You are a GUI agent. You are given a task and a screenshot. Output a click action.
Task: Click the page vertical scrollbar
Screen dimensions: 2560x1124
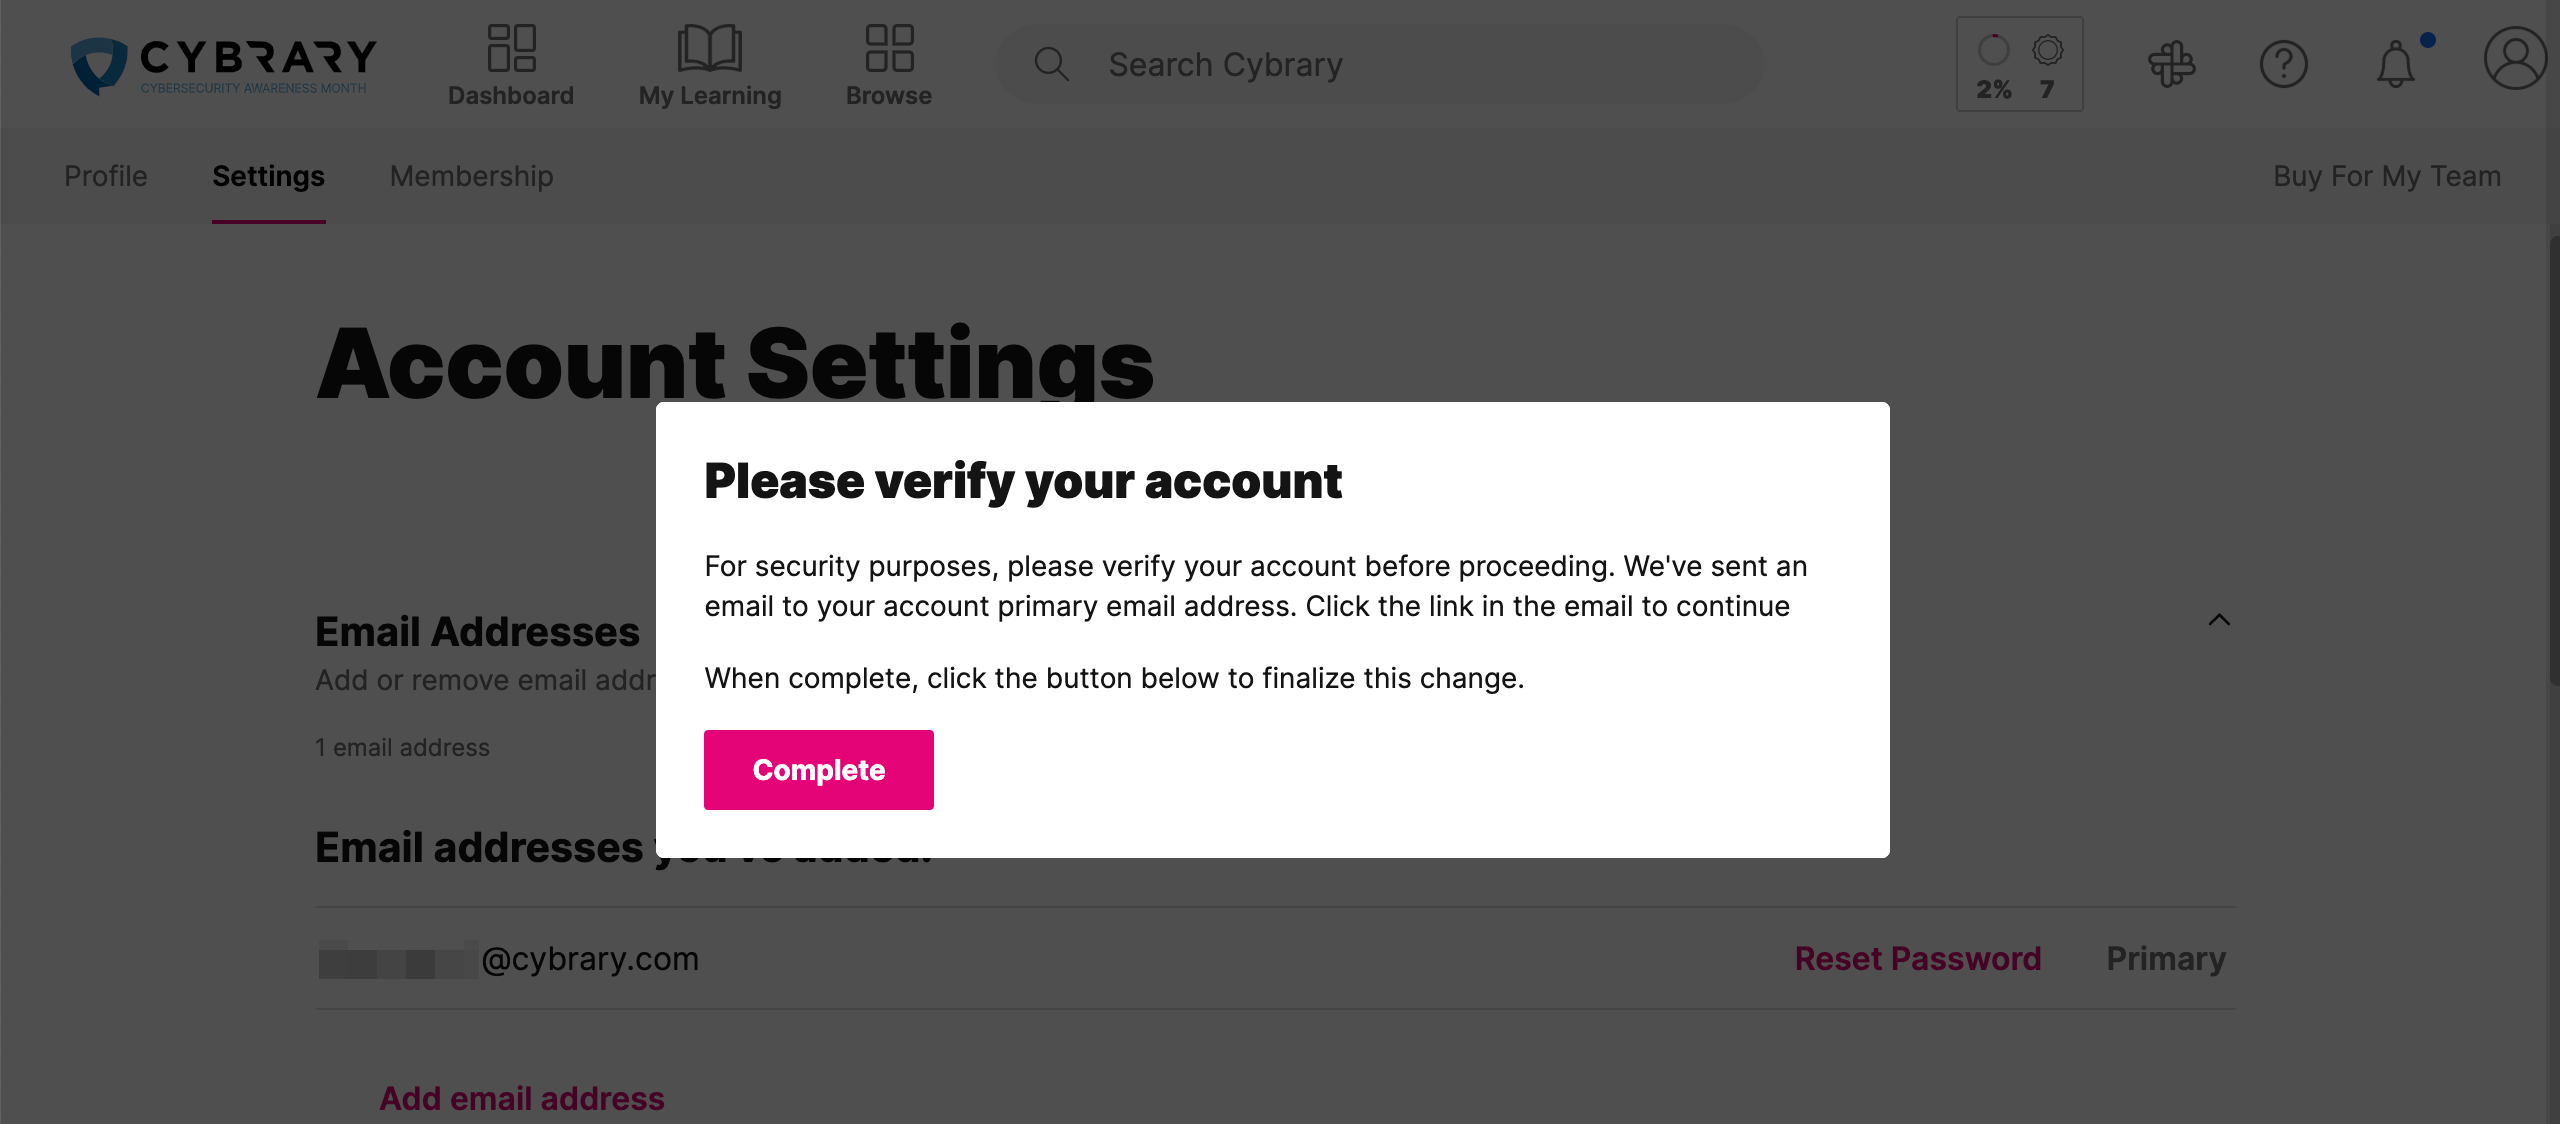point(2553,460)
